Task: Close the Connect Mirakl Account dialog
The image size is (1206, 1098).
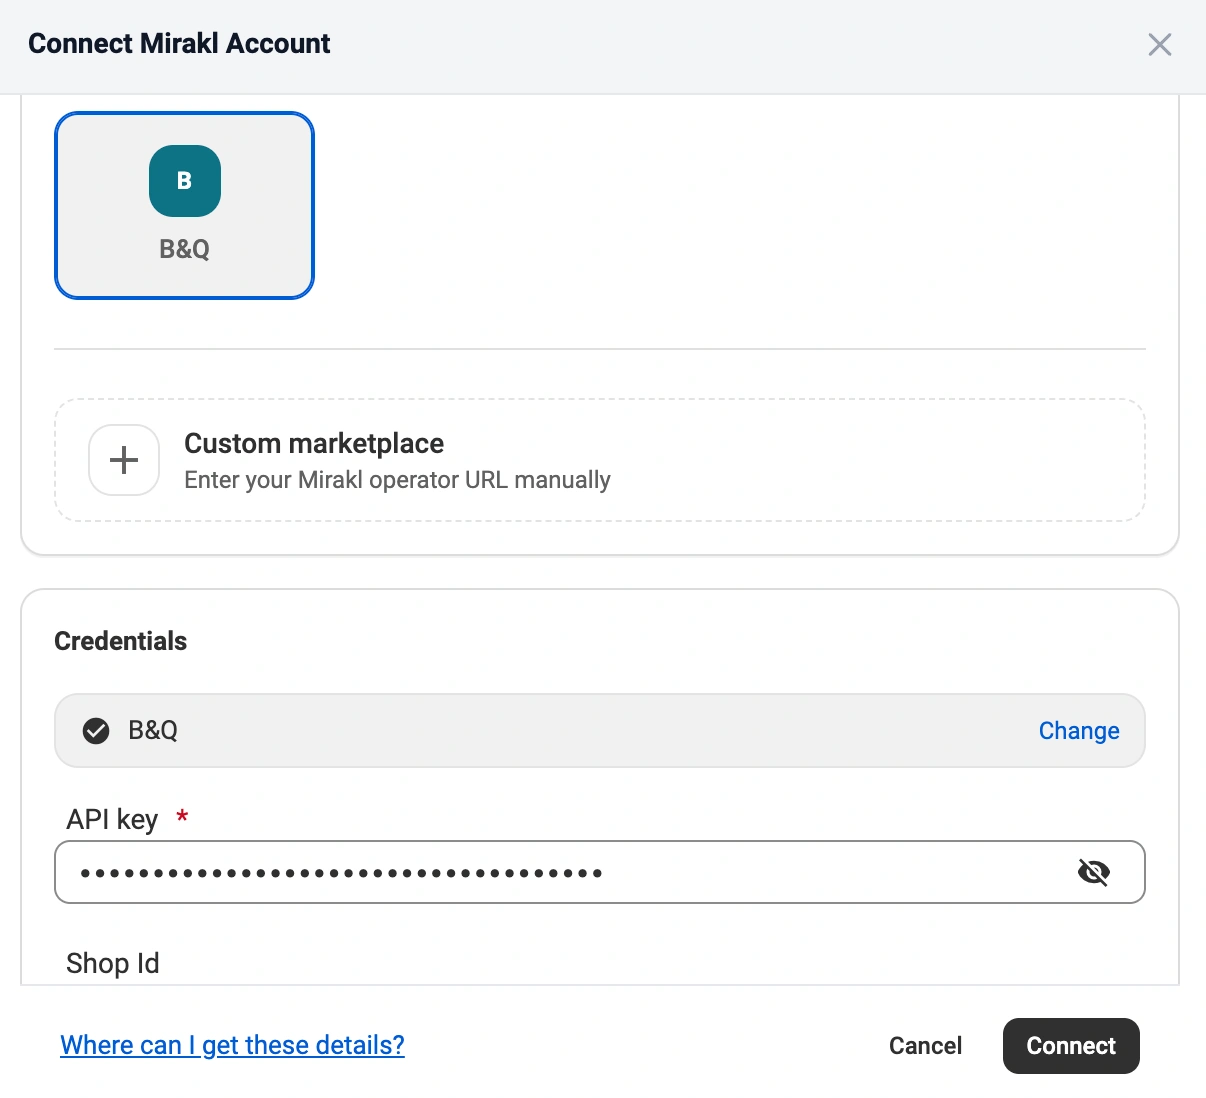Action: (x=1159, y=44)
